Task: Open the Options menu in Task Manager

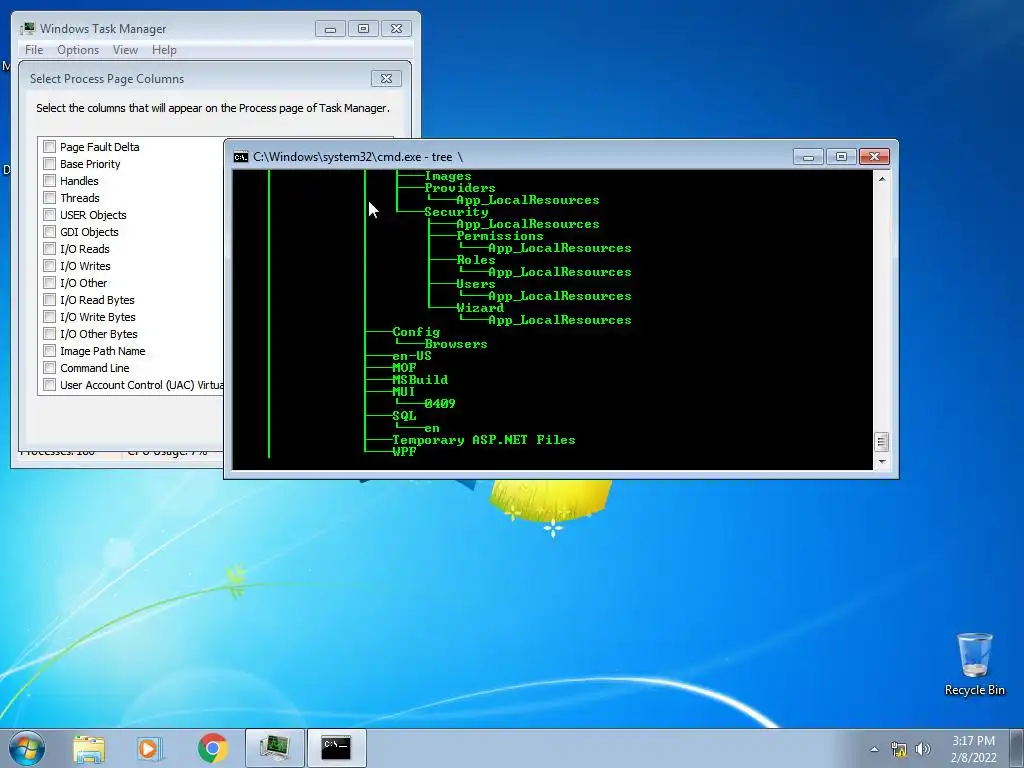Action: coord(78,50)
